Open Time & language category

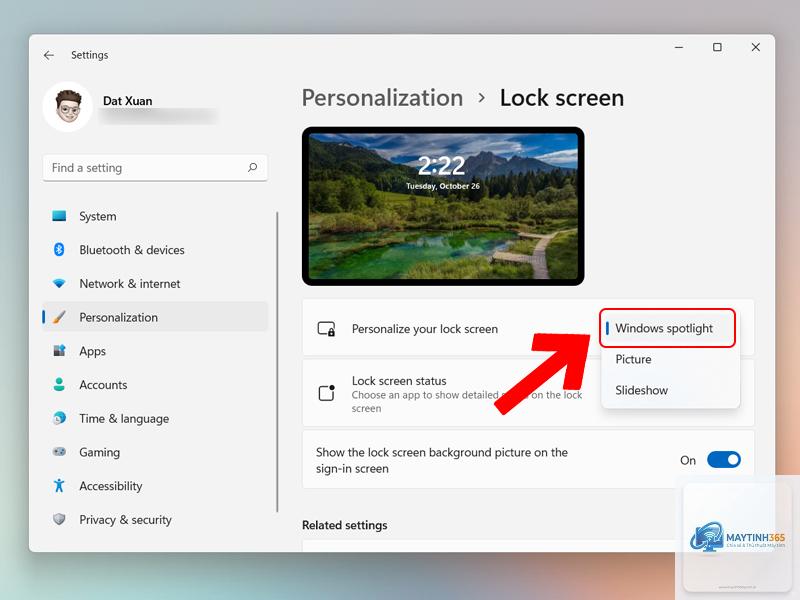click(x=155, y=418)
